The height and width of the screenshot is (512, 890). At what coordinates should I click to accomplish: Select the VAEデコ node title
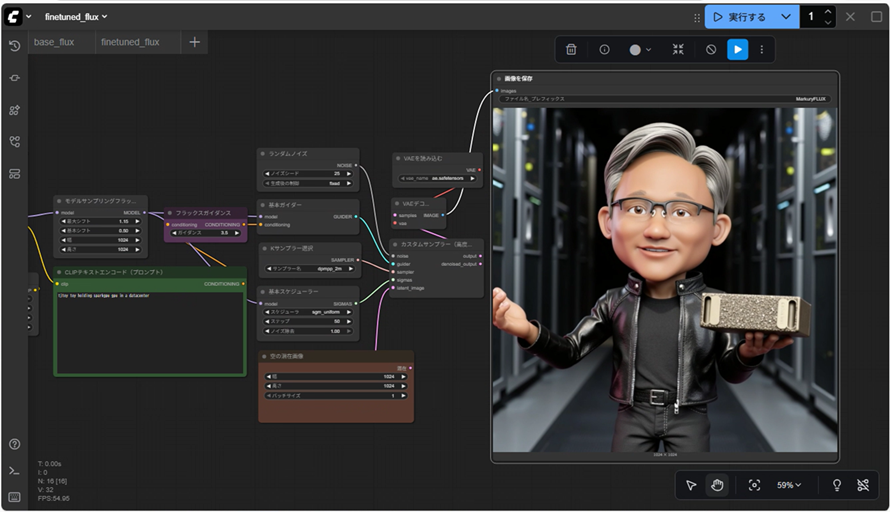[415, 203]
